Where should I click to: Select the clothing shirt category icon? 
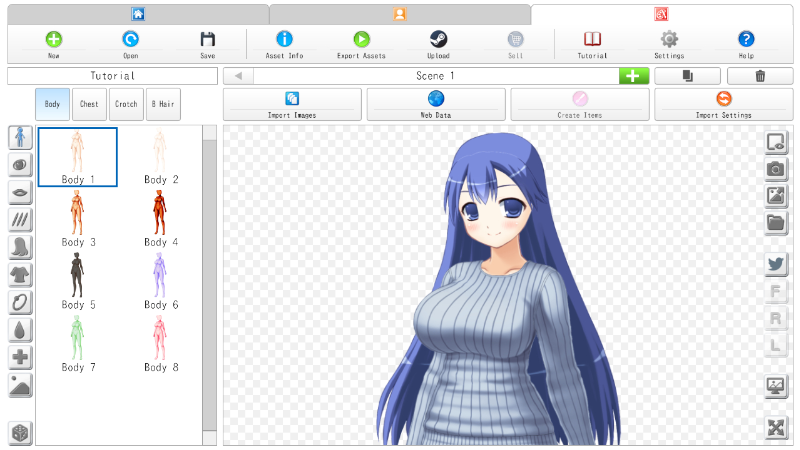pyautogui.click(x=21, y=275)
